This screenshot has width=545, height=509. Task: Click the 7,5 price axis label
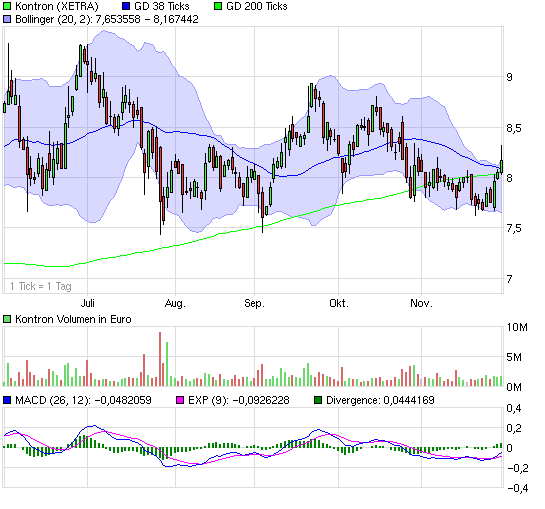(x=514, y=228)
